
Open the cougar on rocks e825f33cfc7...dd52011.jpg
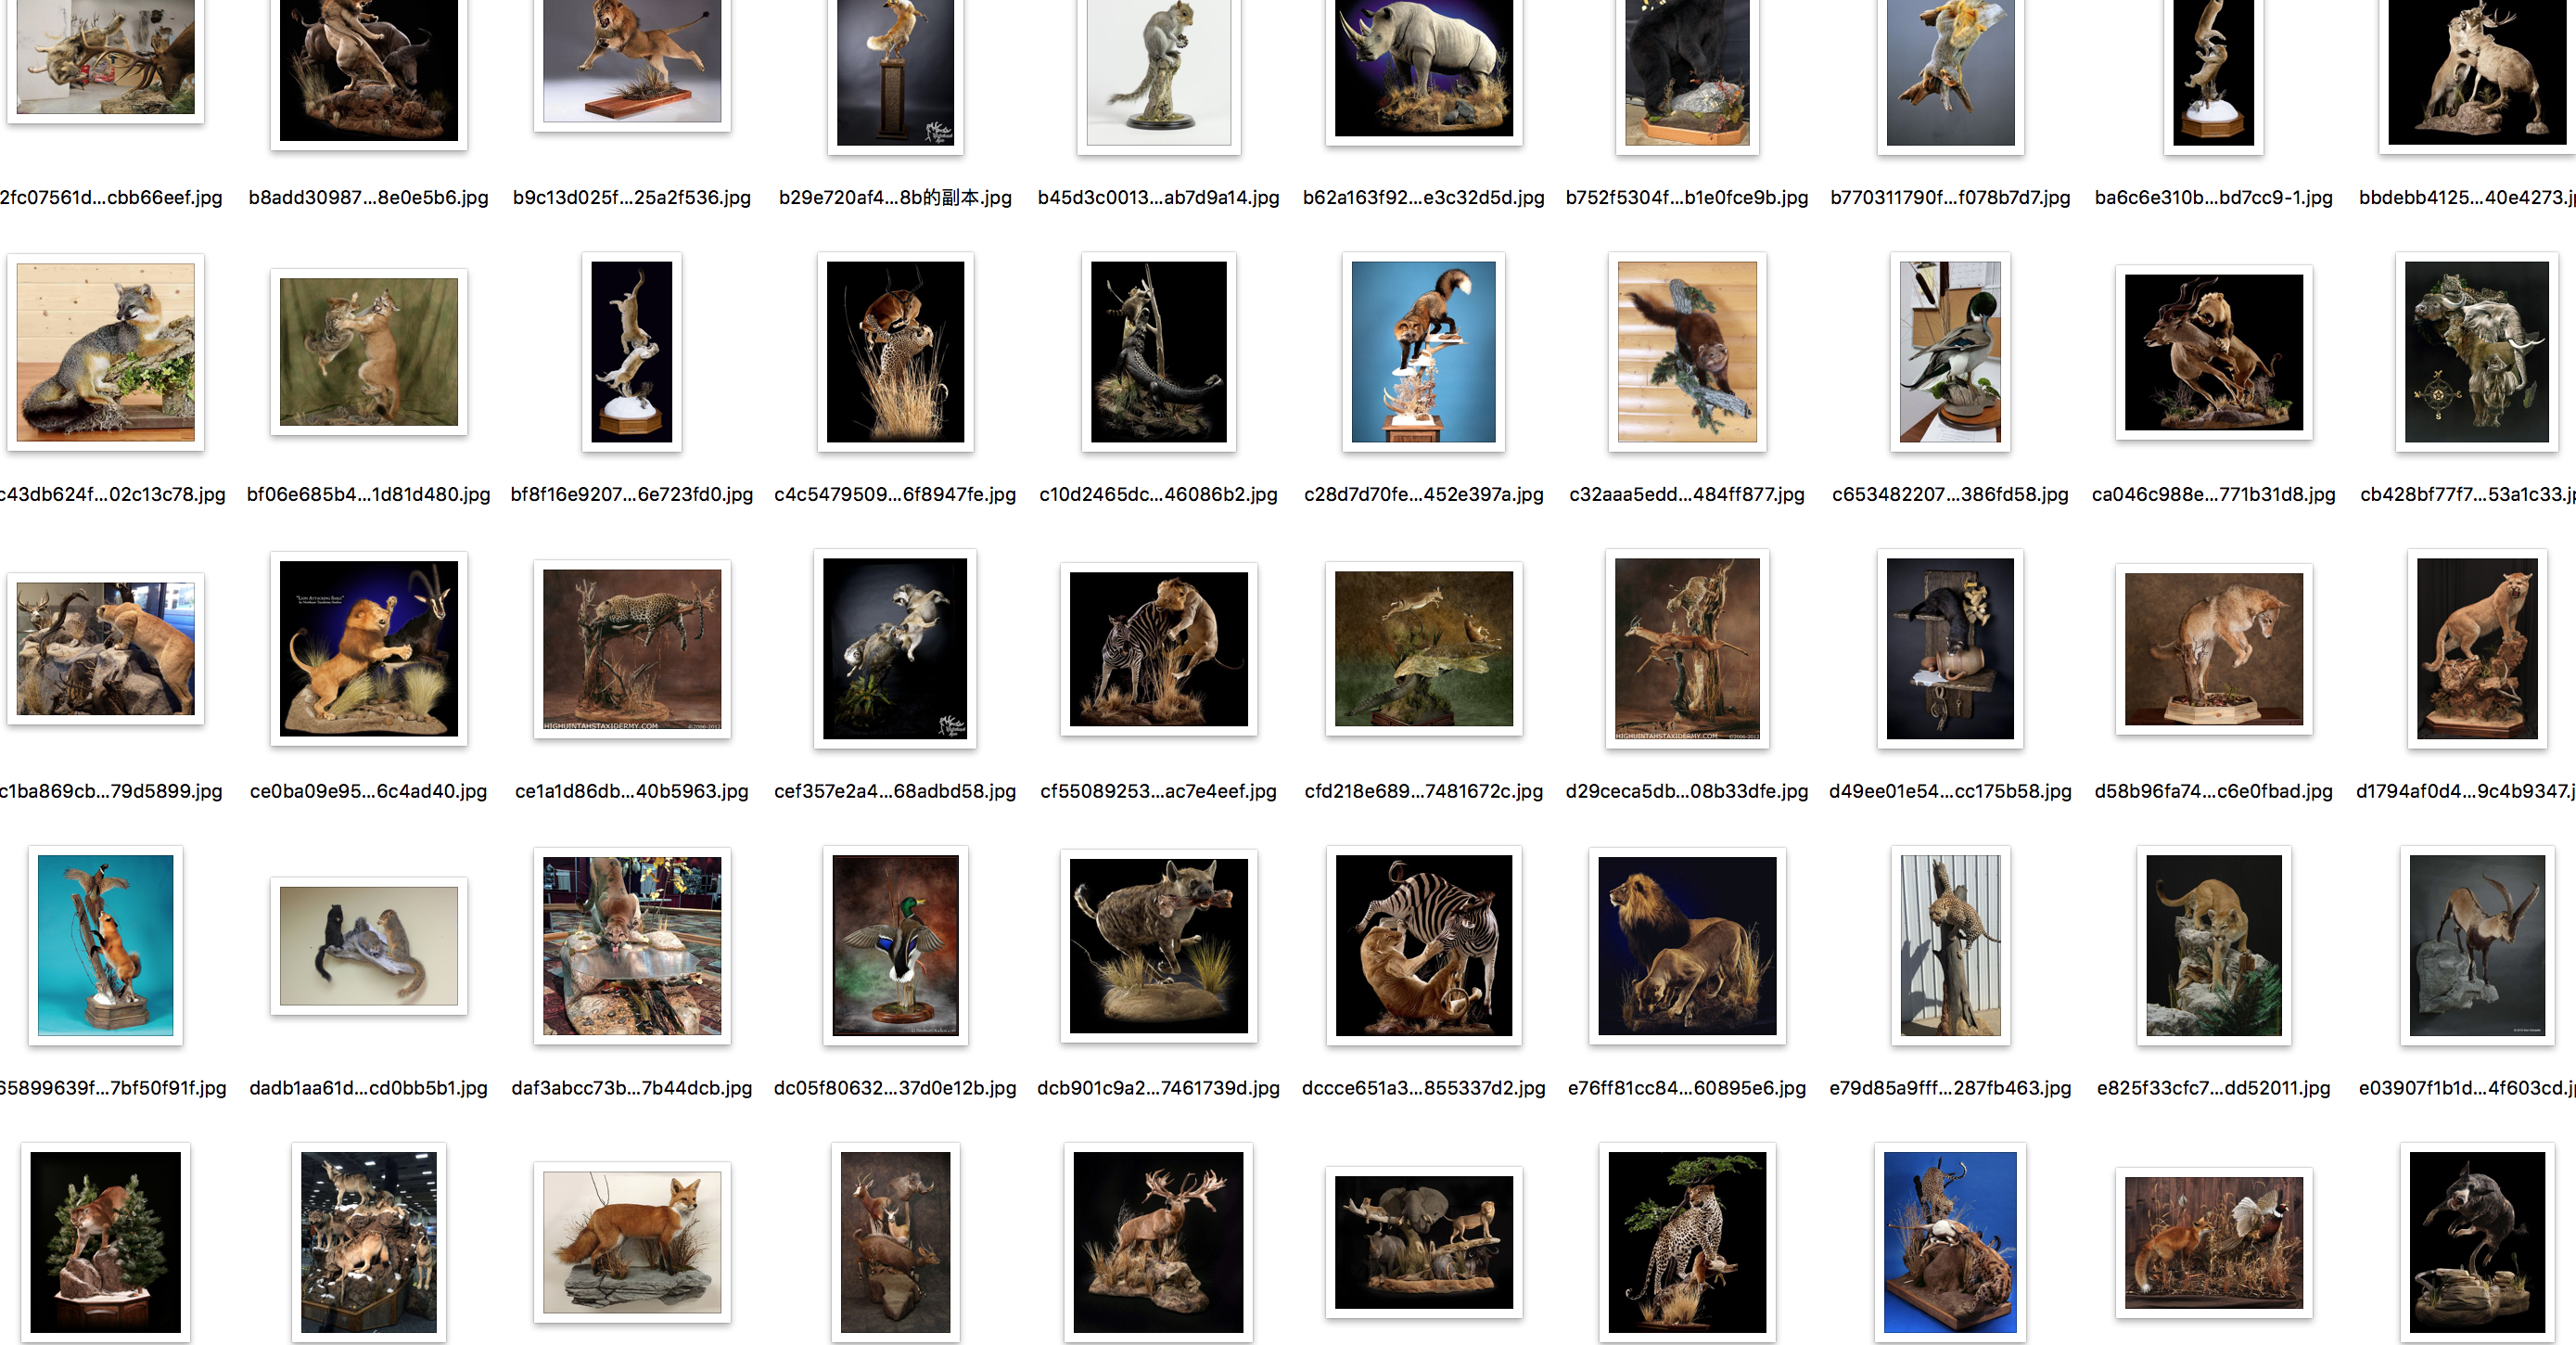(x=2213, y=945)
